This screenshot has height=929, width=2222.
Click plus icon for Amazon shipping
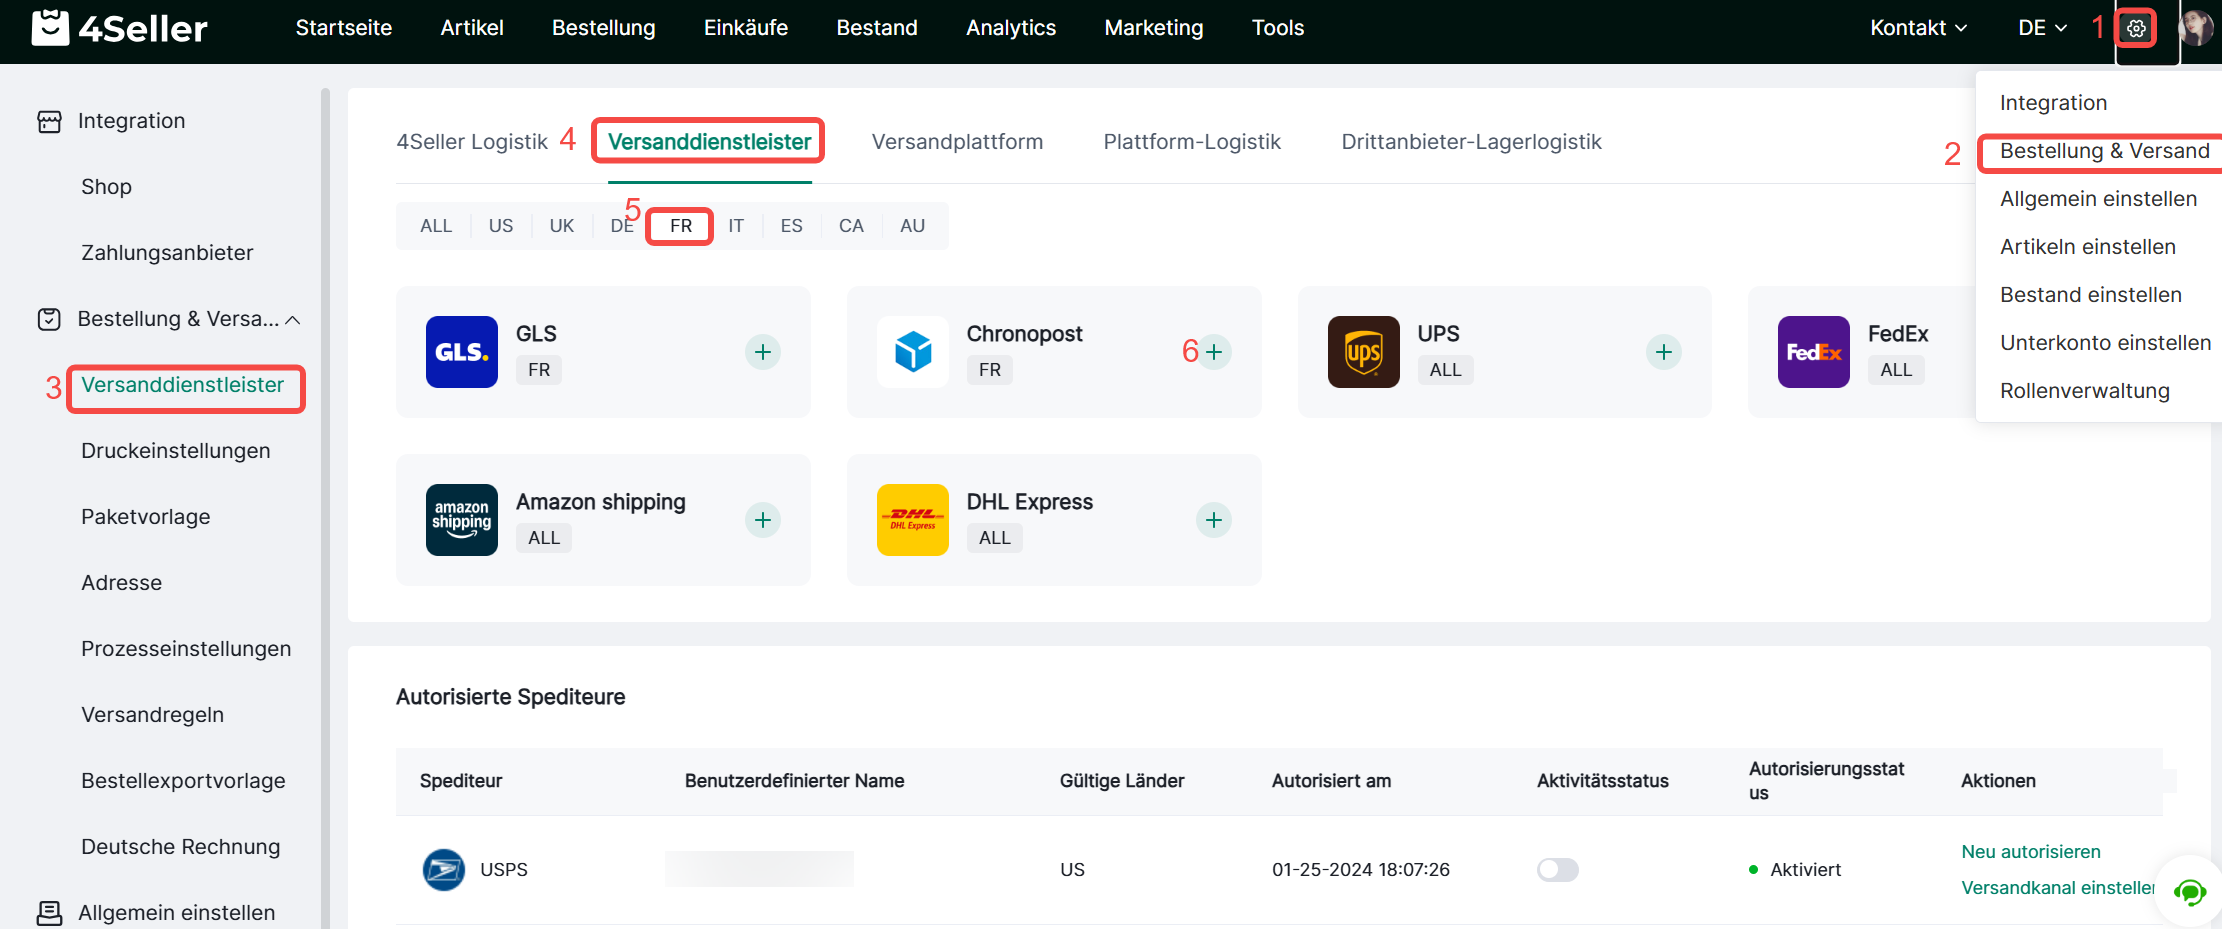coord(762,520)
